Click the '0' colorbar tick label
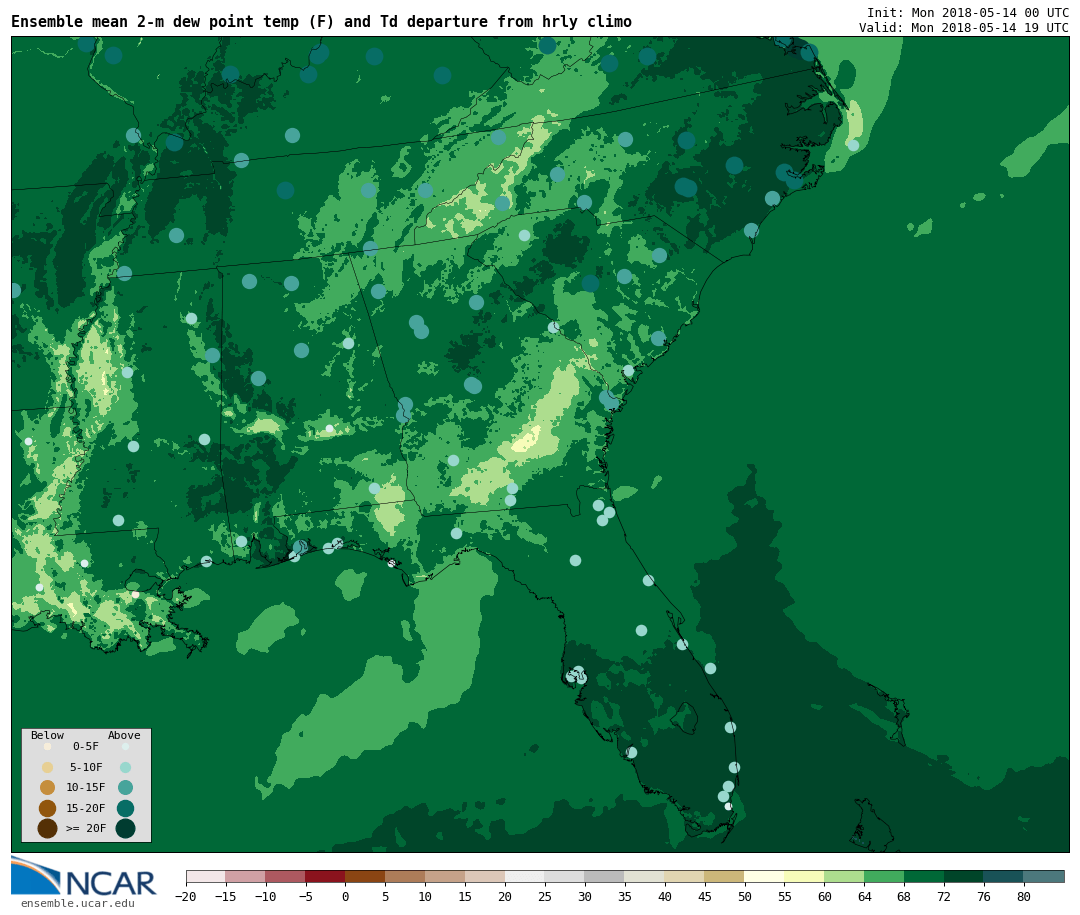 point(345,896)
